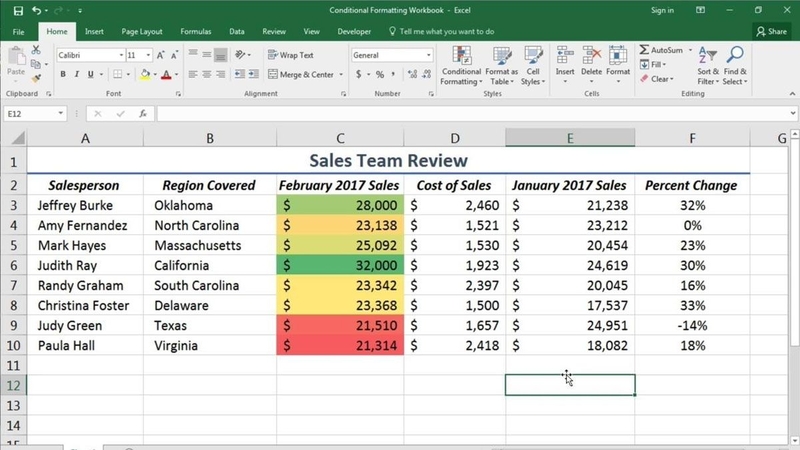Click the Select All corner triangle
This screenshot has width=800, height=450.
point(18,138)
